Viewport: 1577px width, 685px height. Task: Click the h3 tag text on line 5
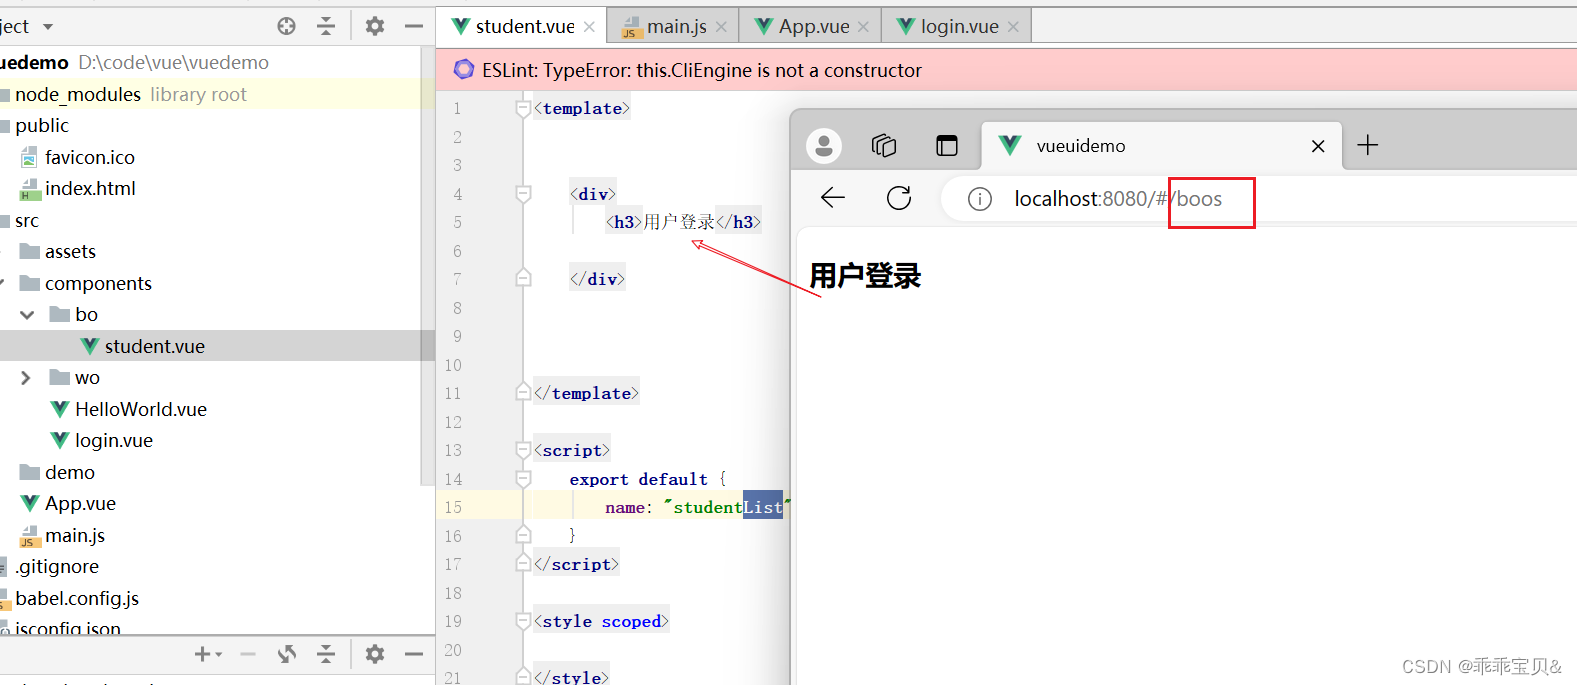(683, 222)
